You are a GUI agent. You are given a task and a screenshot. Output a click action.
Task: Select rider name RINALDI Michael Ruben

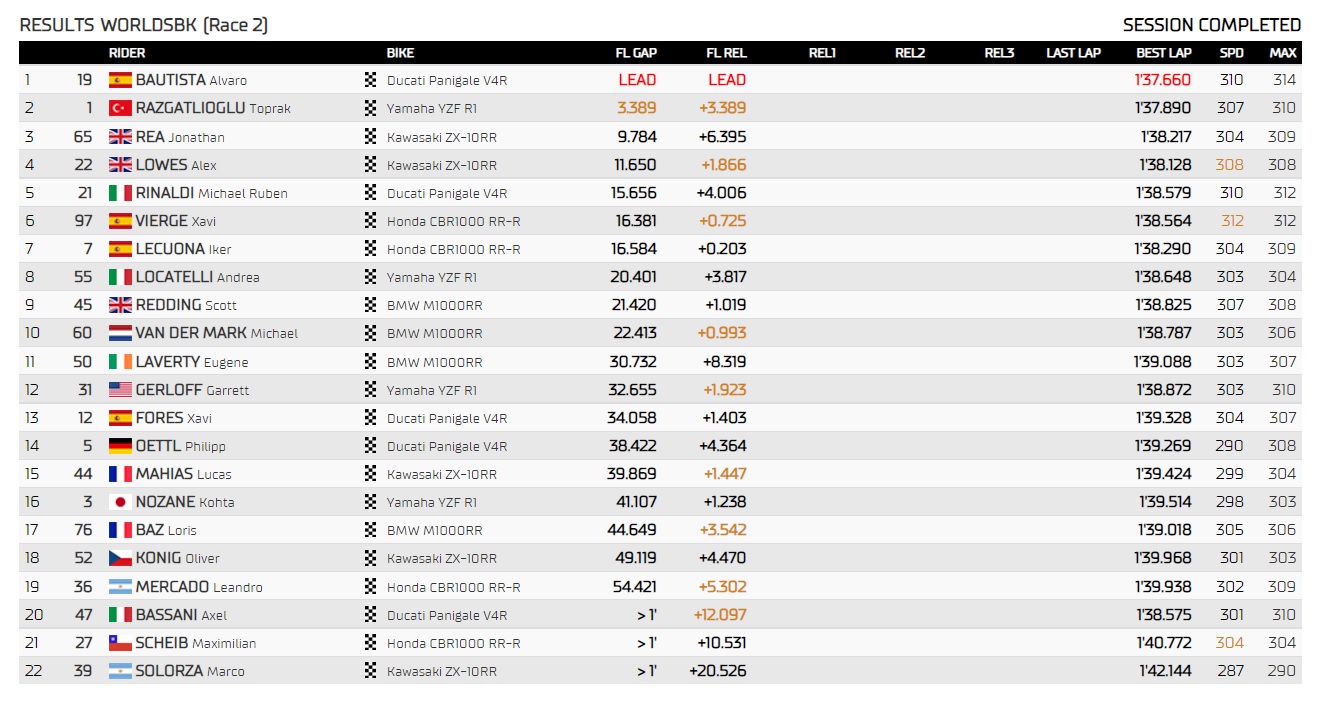point(212,193)
